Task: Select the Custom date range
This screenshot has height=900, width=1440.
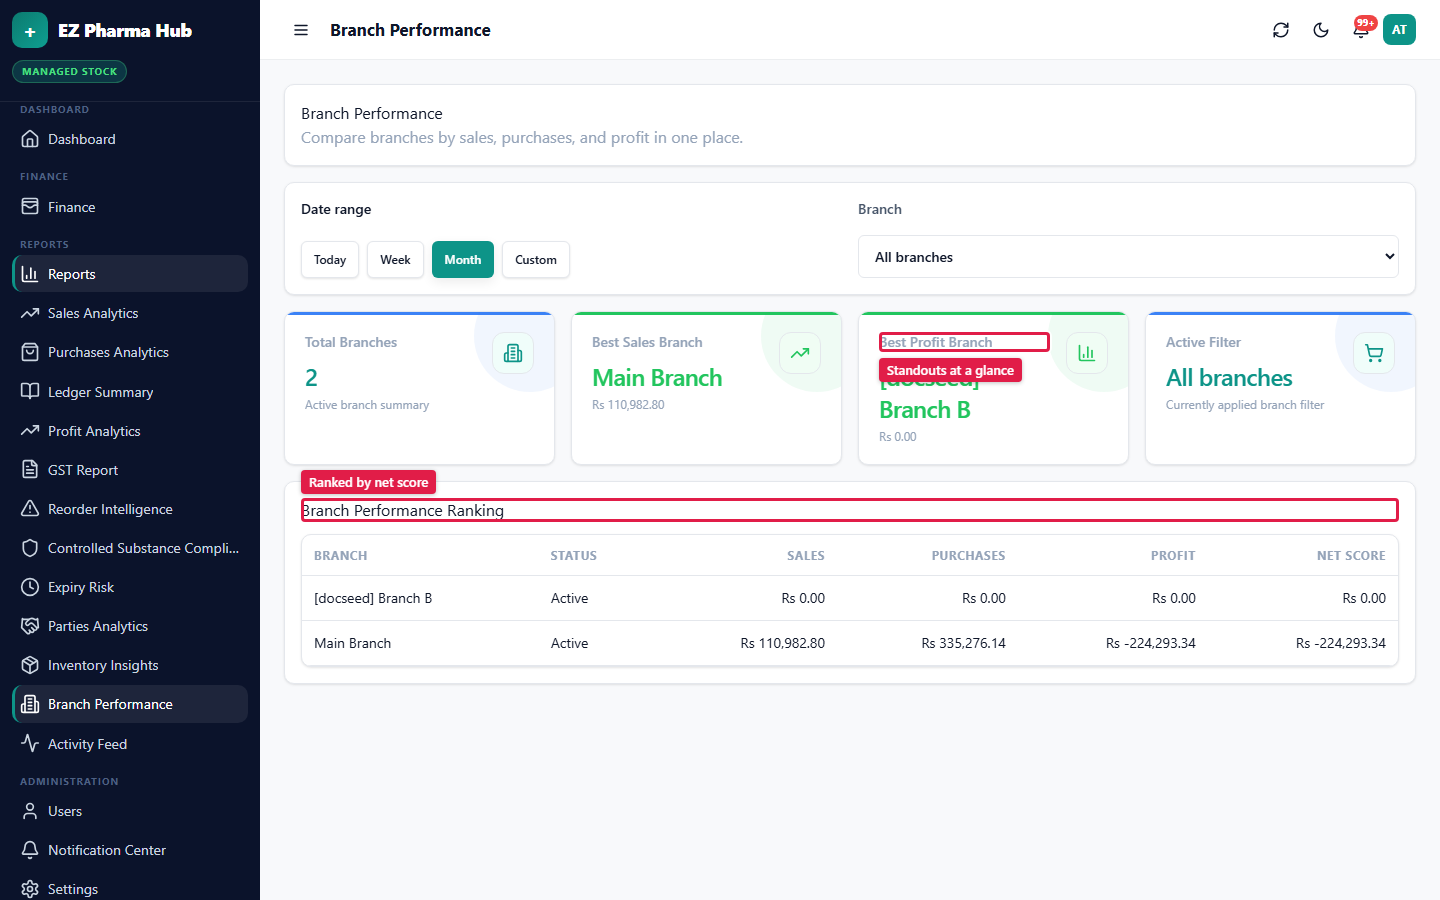Action: (x=536, y=260)
